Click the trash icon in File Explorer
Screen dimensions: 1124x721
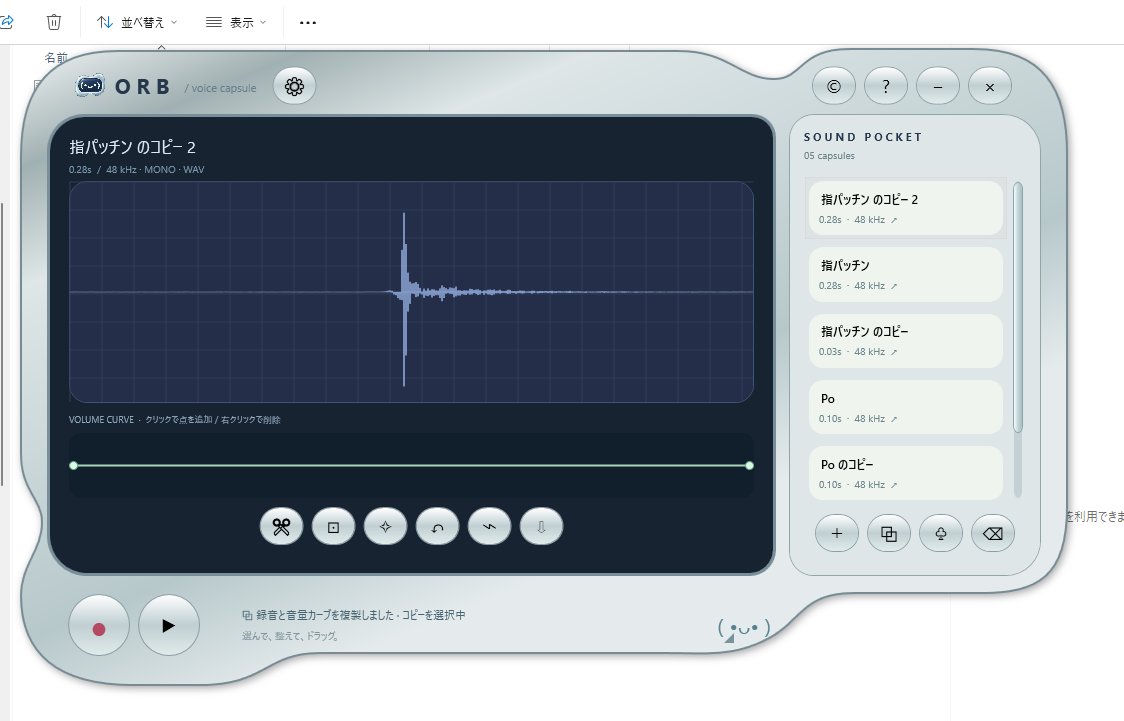click(x=54, y=22)
